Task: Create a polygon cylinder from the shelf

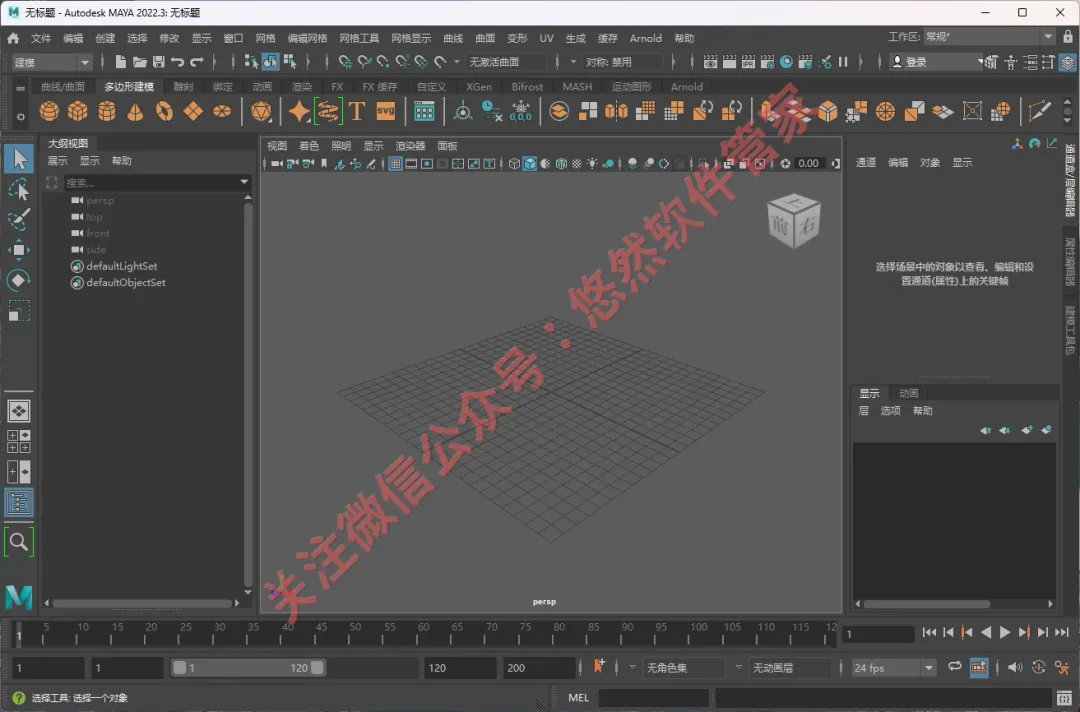Action: 107,111
